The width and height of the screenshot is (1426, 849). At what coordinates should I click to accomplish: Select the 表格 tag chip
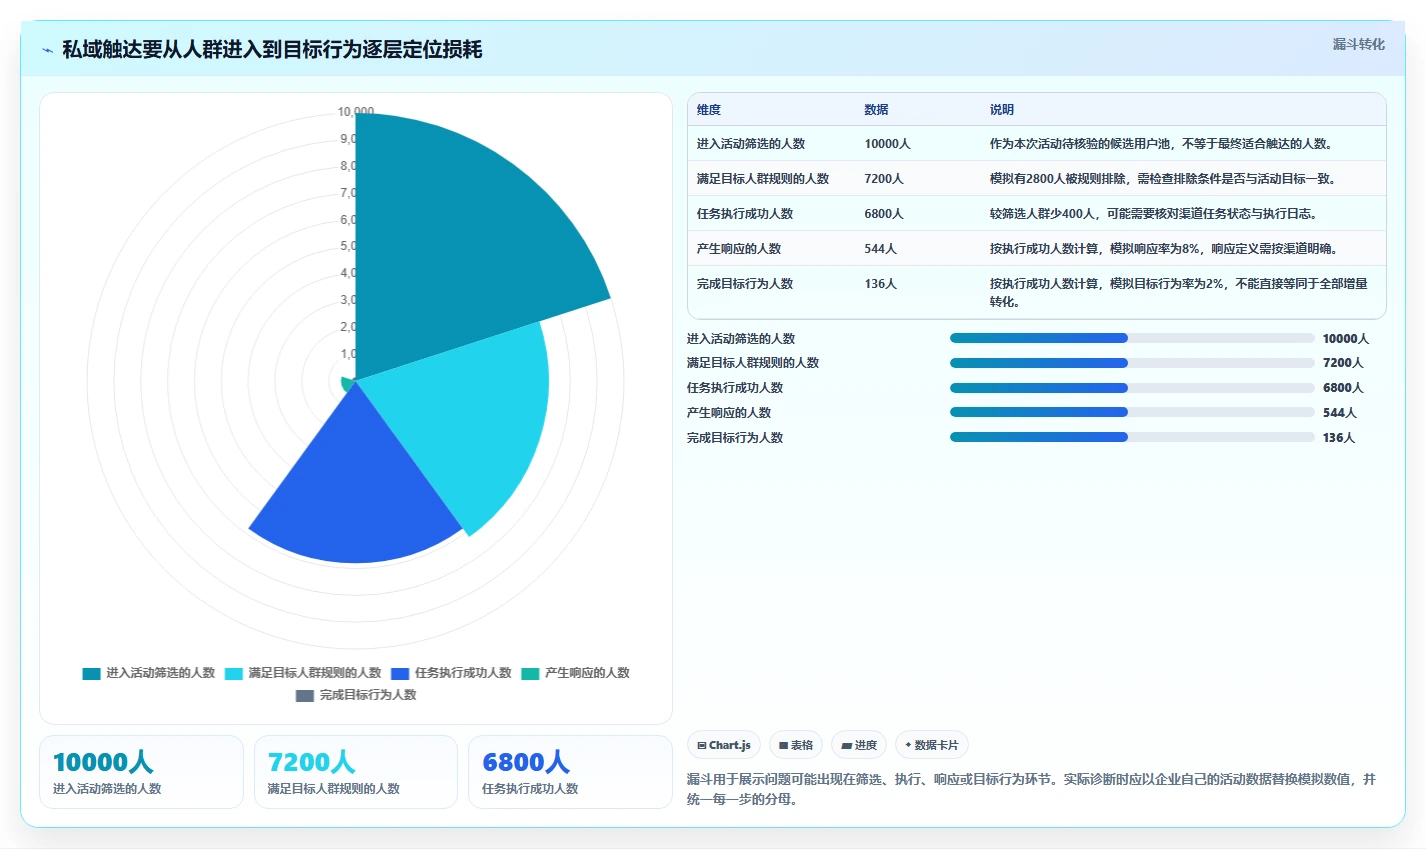796,745
